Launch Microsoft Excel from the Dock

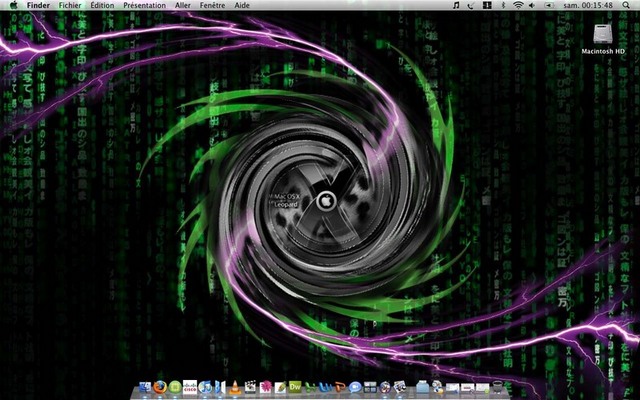tap(310, 387)
